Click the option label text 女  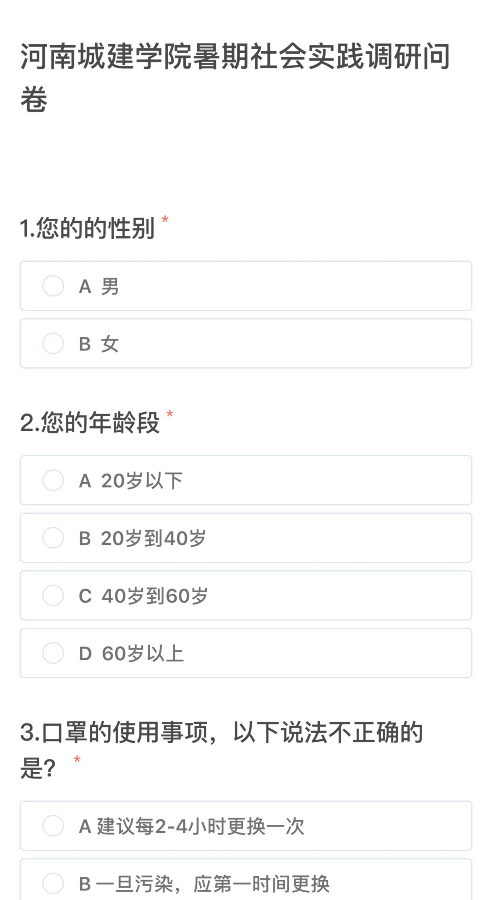110,344
